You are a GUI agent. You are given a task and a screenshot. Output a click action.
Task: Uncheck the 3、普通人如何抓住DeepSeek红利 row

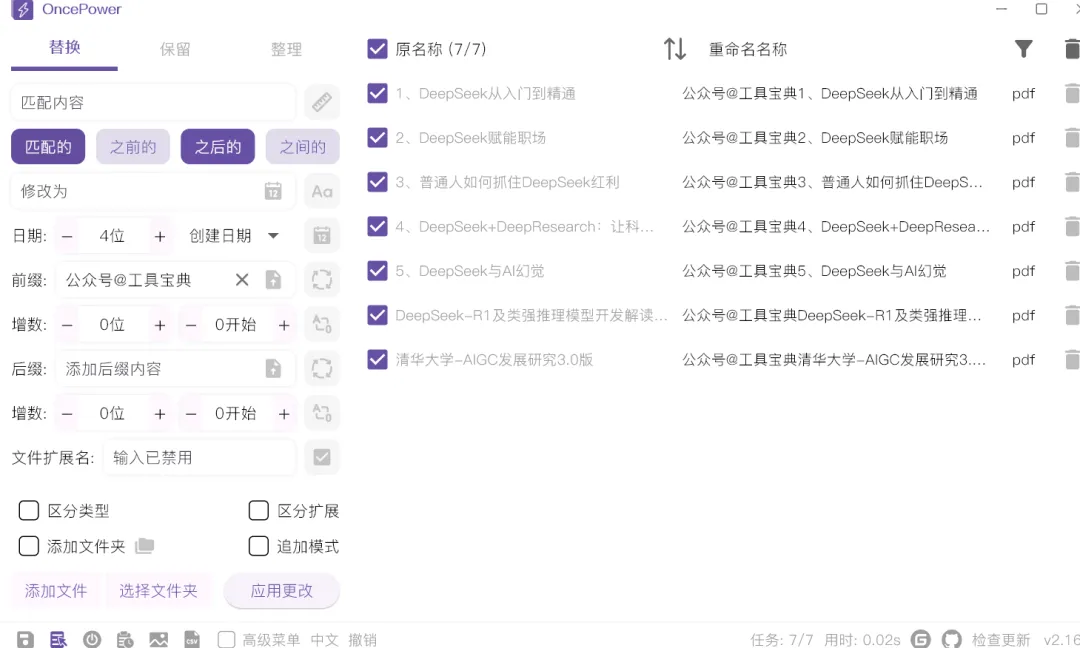point(377,182)
